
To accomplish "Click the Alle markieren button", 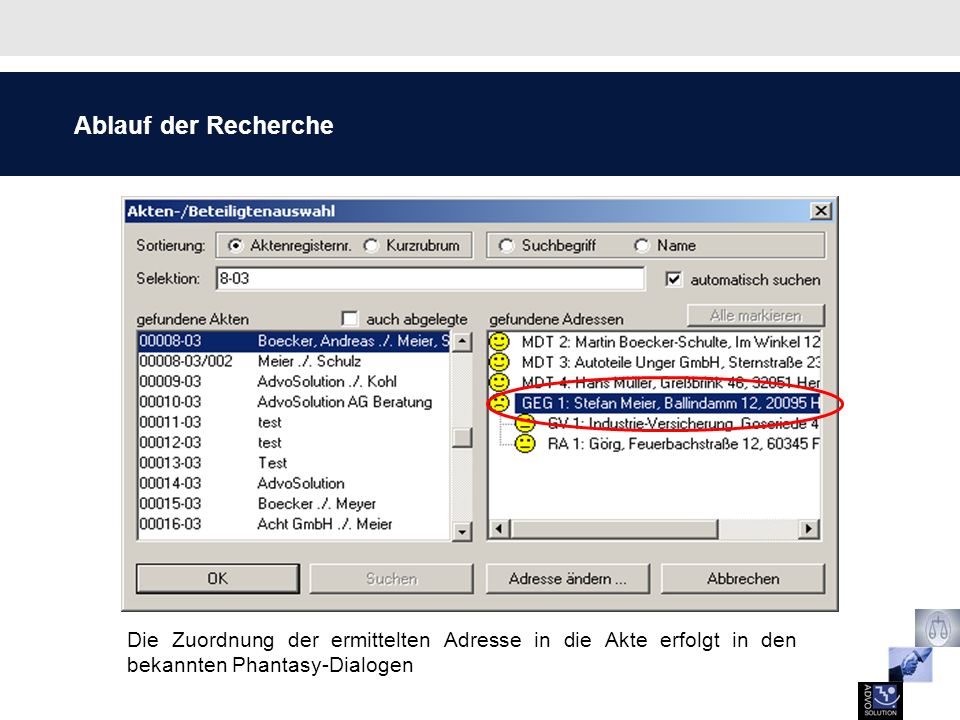I will (x=756, y=315).
